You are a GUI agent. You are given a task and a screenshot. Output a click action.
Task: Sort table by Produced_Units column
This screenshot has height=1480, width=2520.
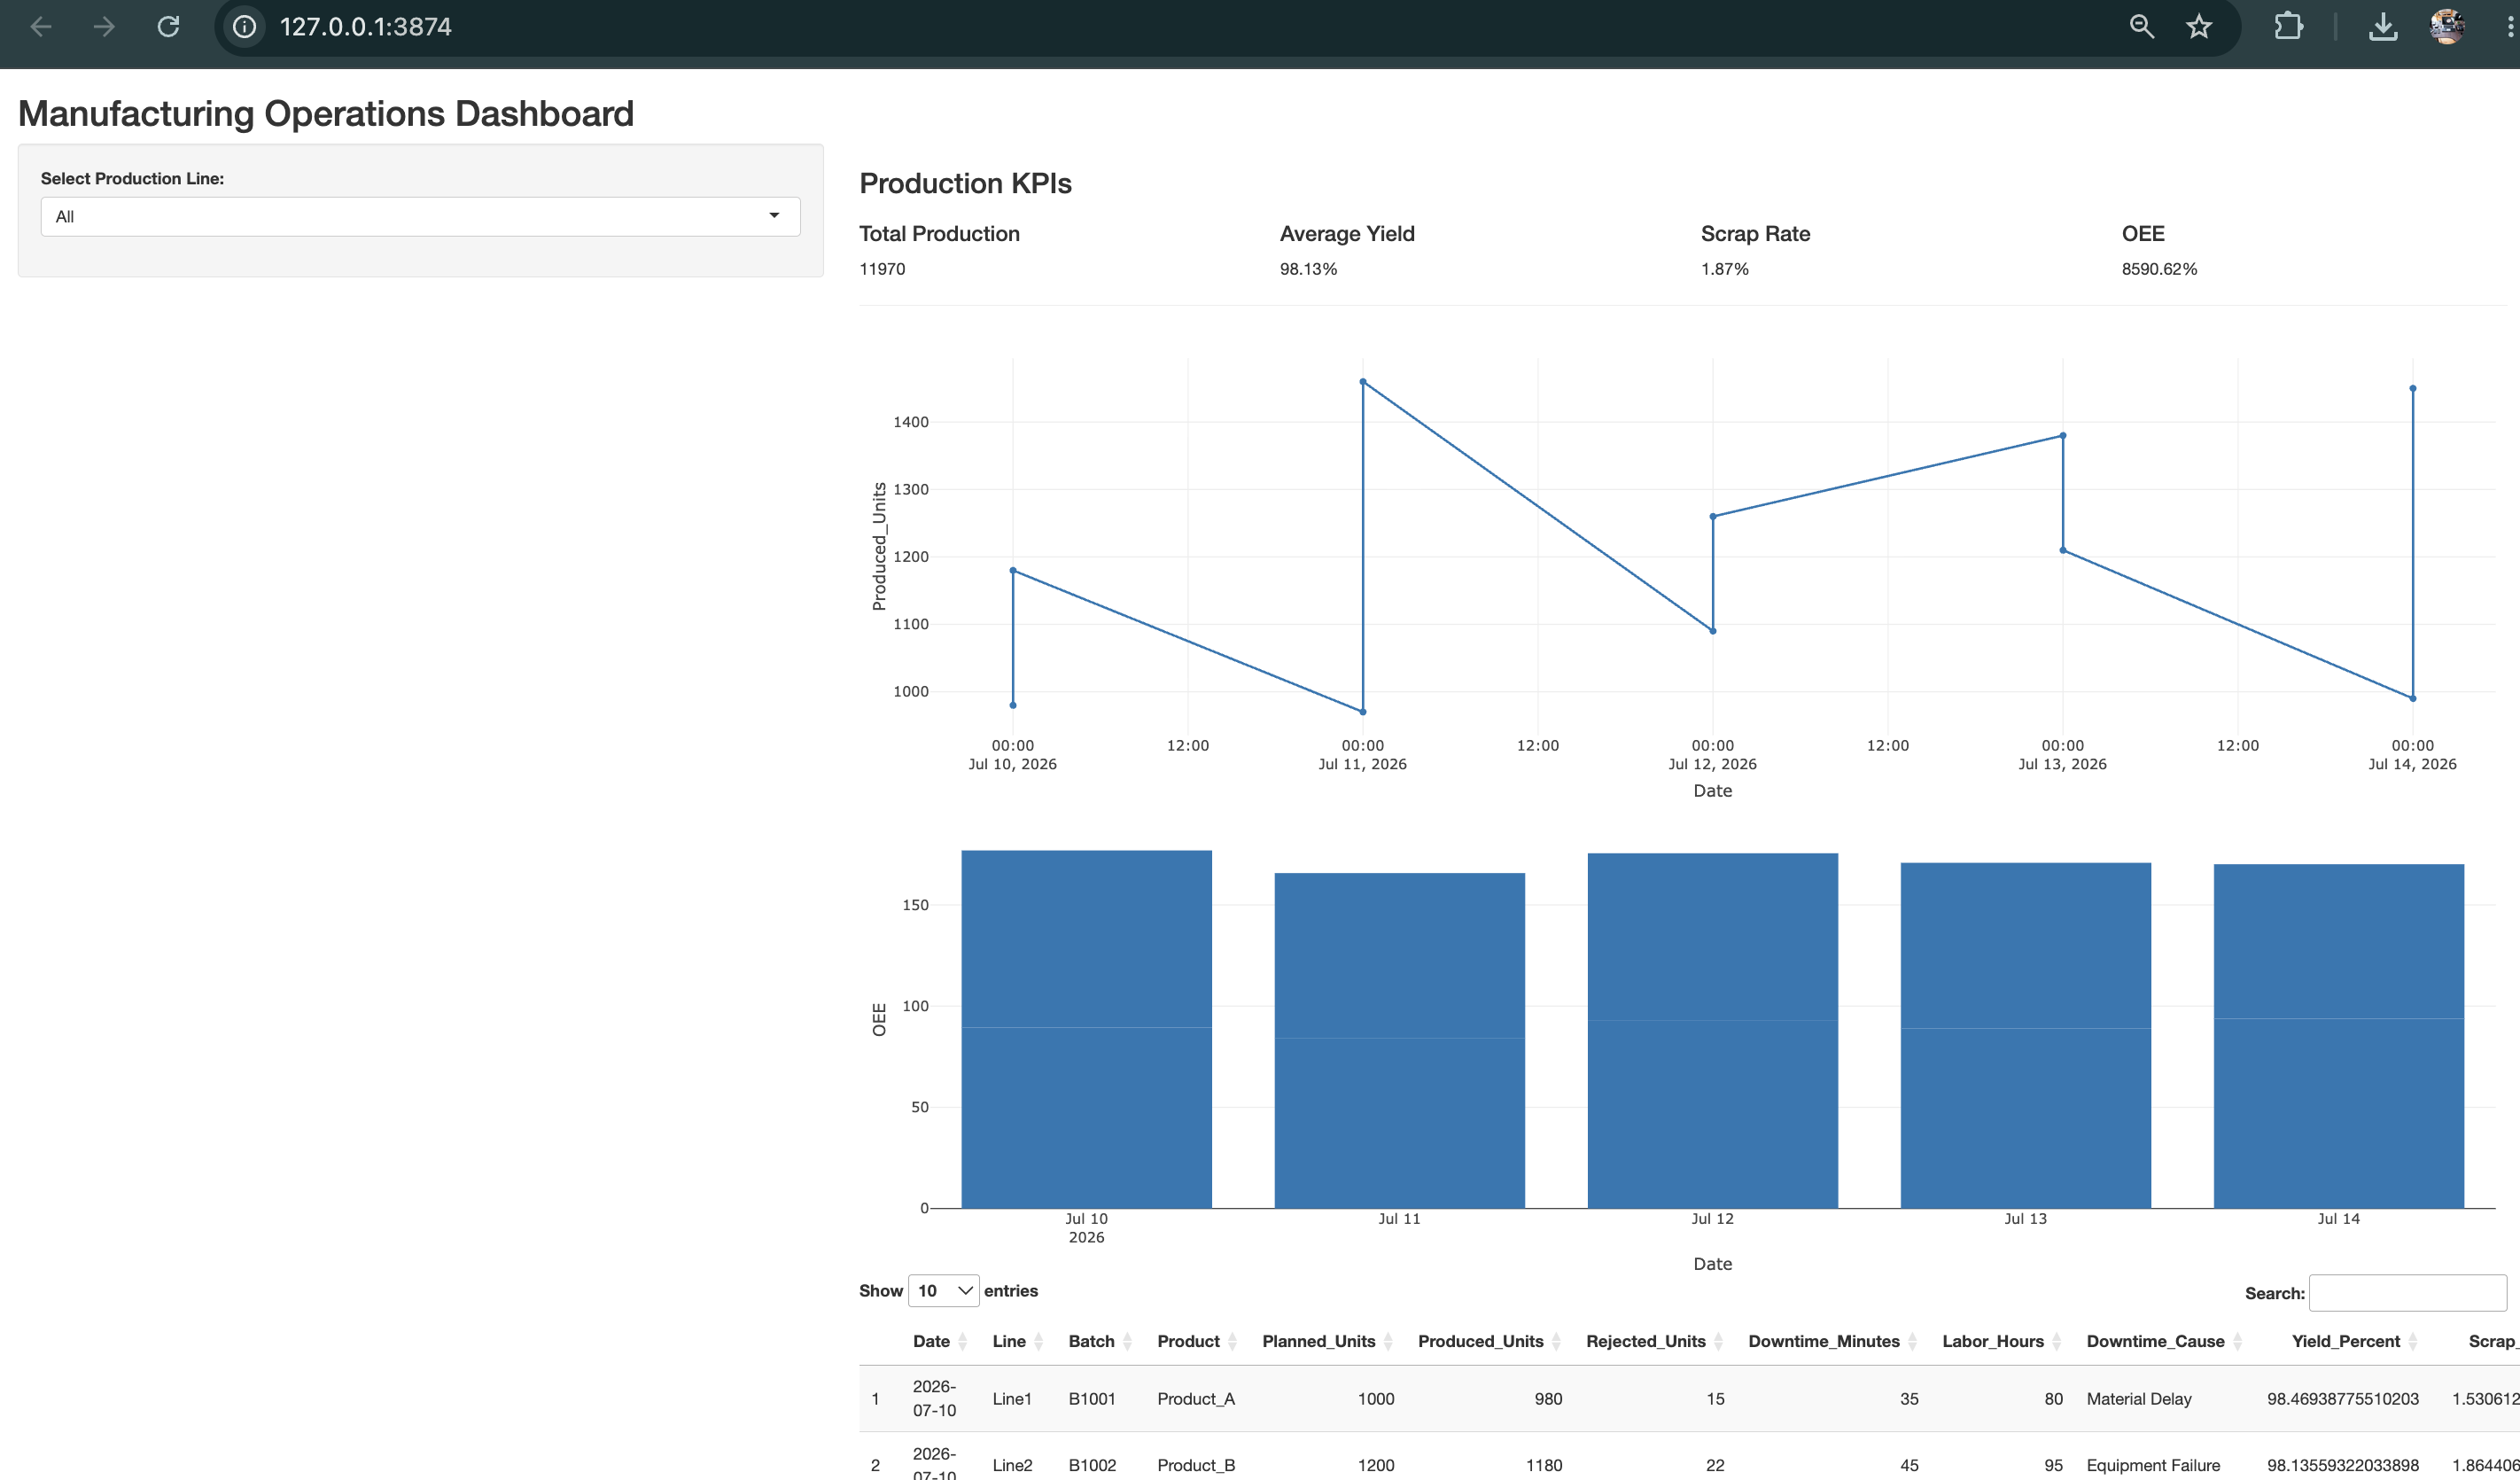pos(1489,1341)
